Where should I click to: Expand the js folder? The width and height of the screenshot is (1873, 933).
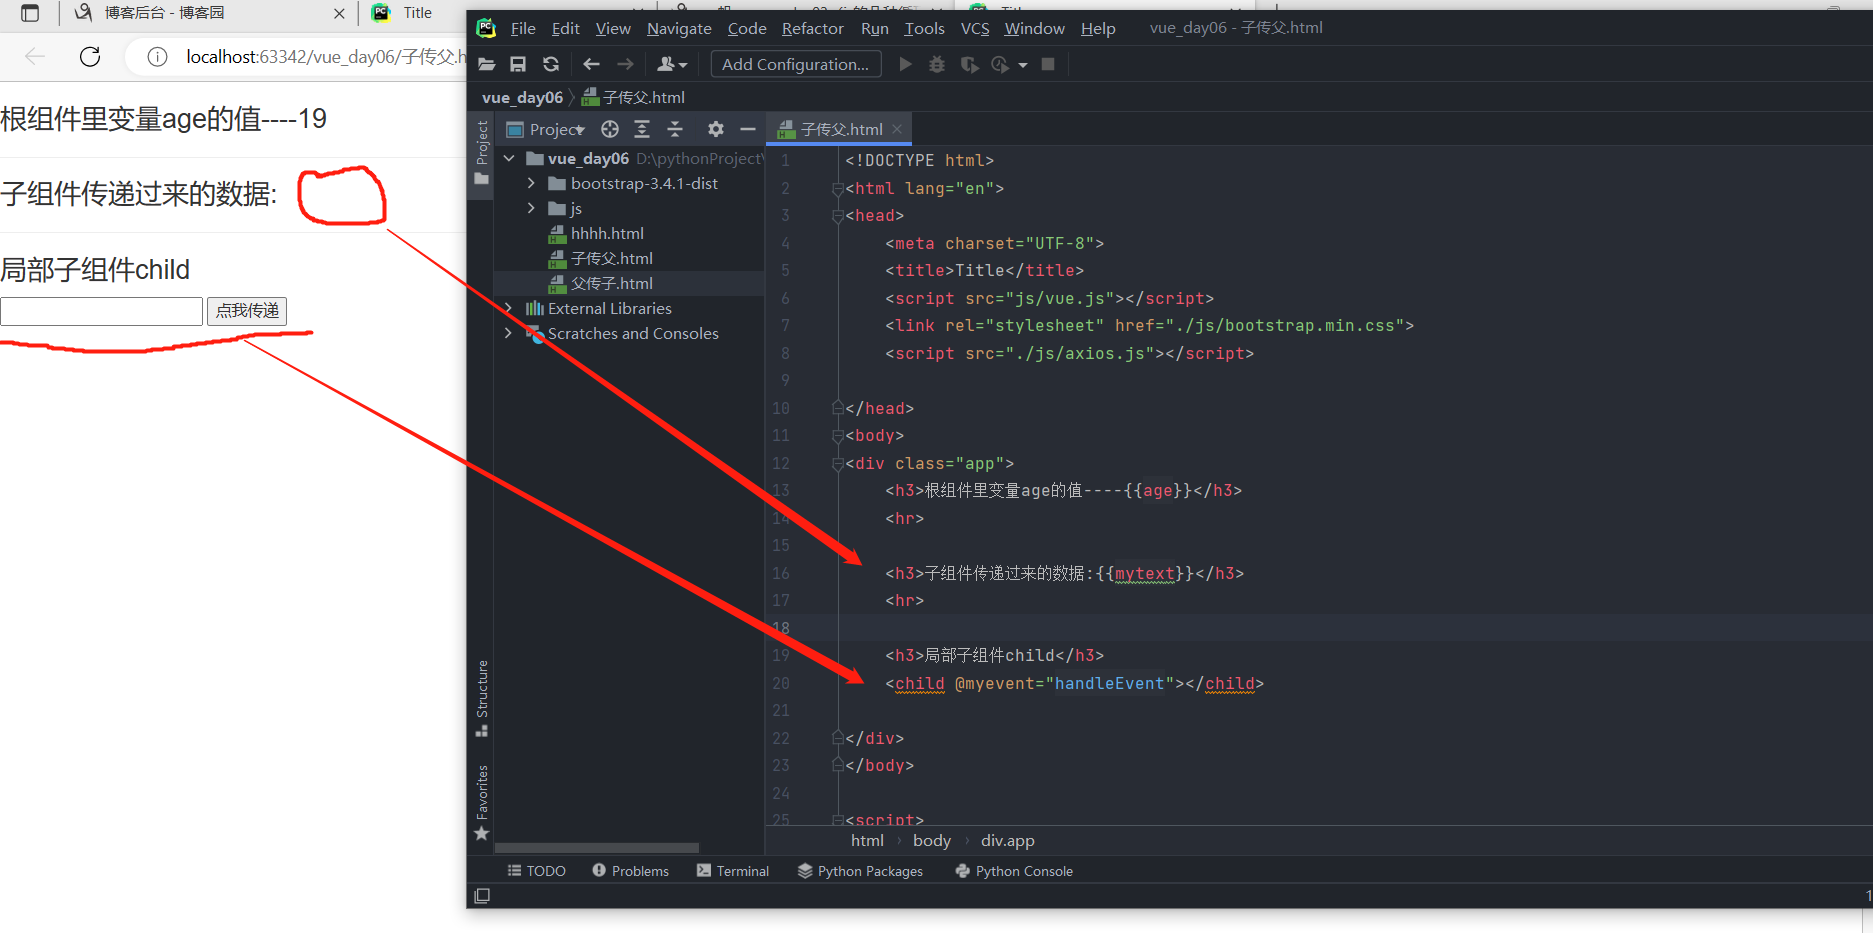tap(531, 209)
